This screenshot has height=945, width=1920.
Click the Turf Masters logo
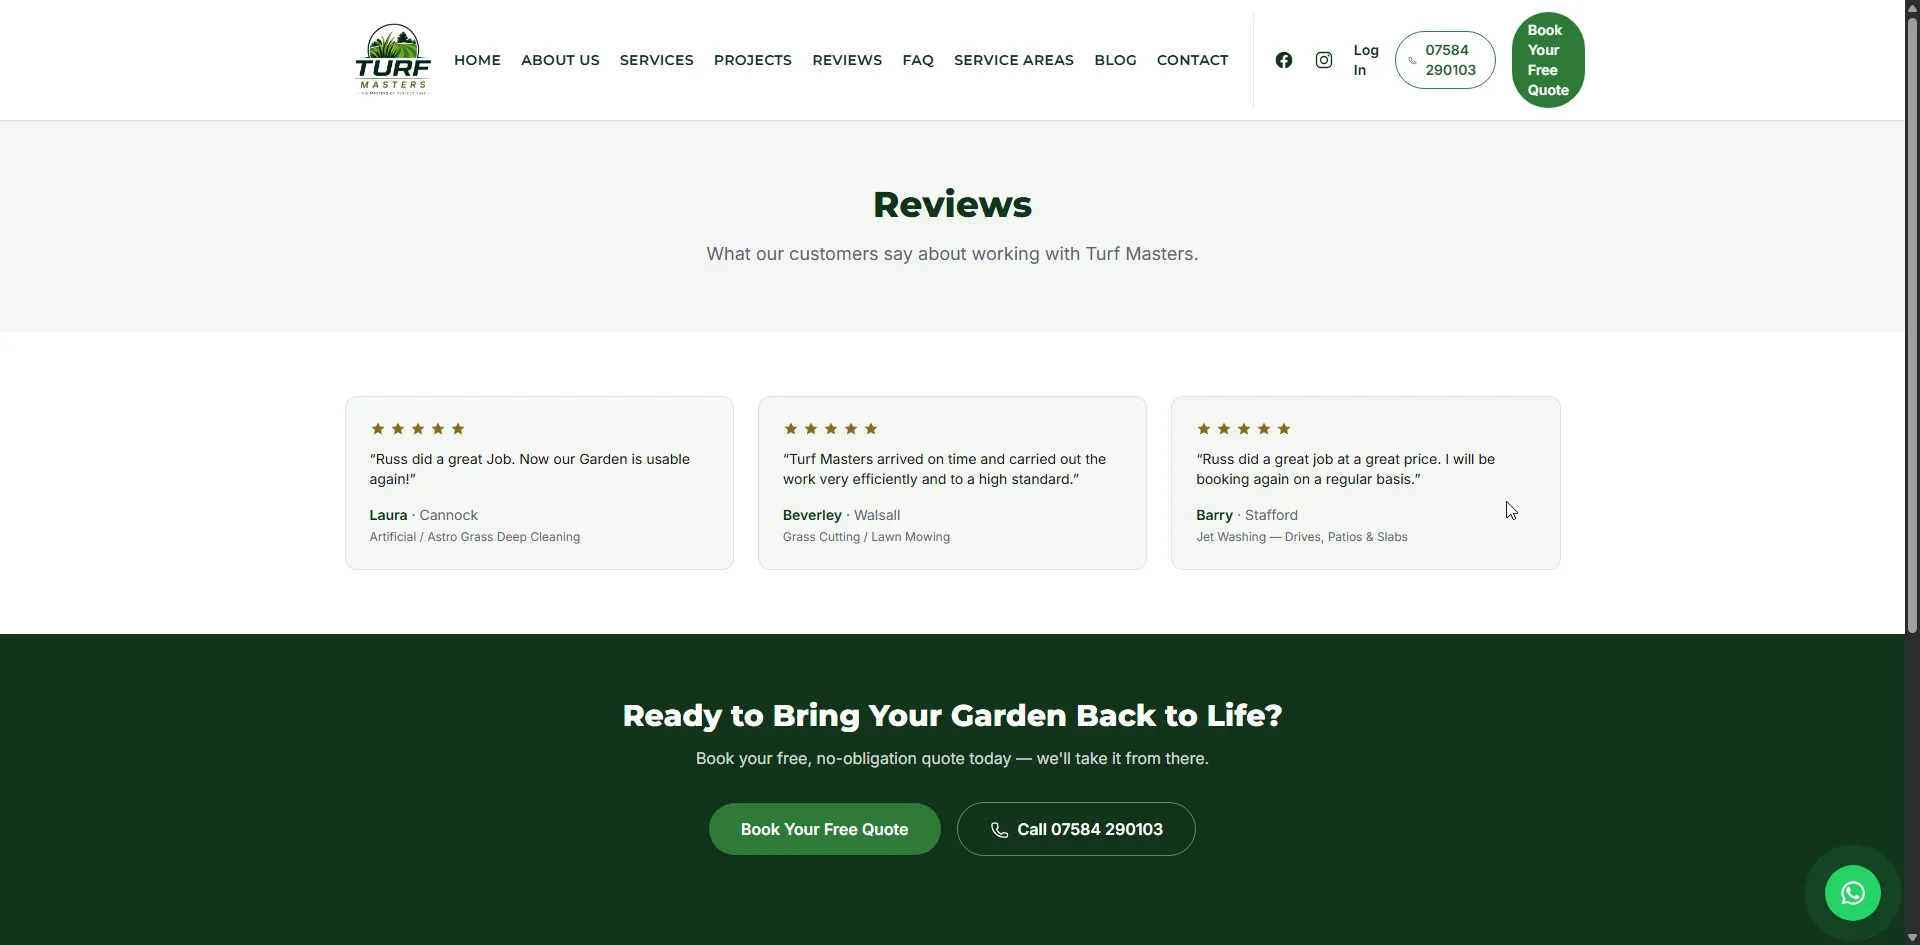[x=393, y=60]
